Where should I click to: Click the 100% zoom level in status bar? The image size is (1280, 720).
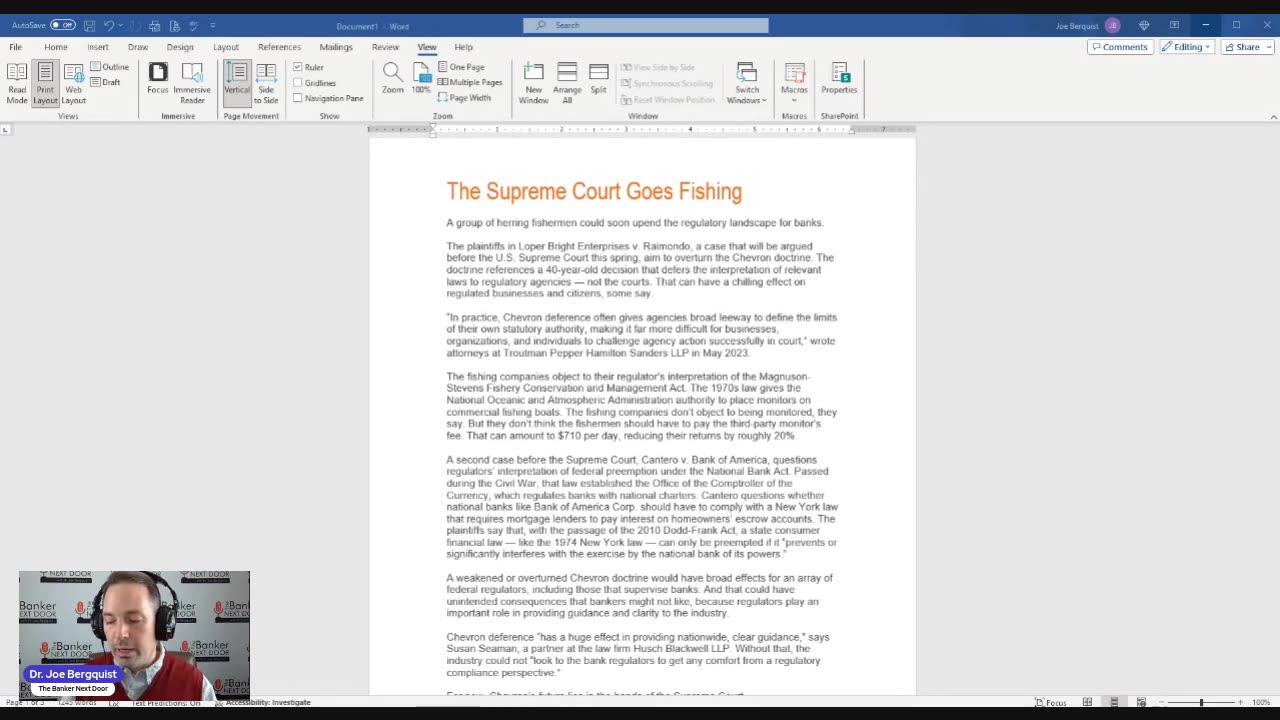coord(1261,702)
